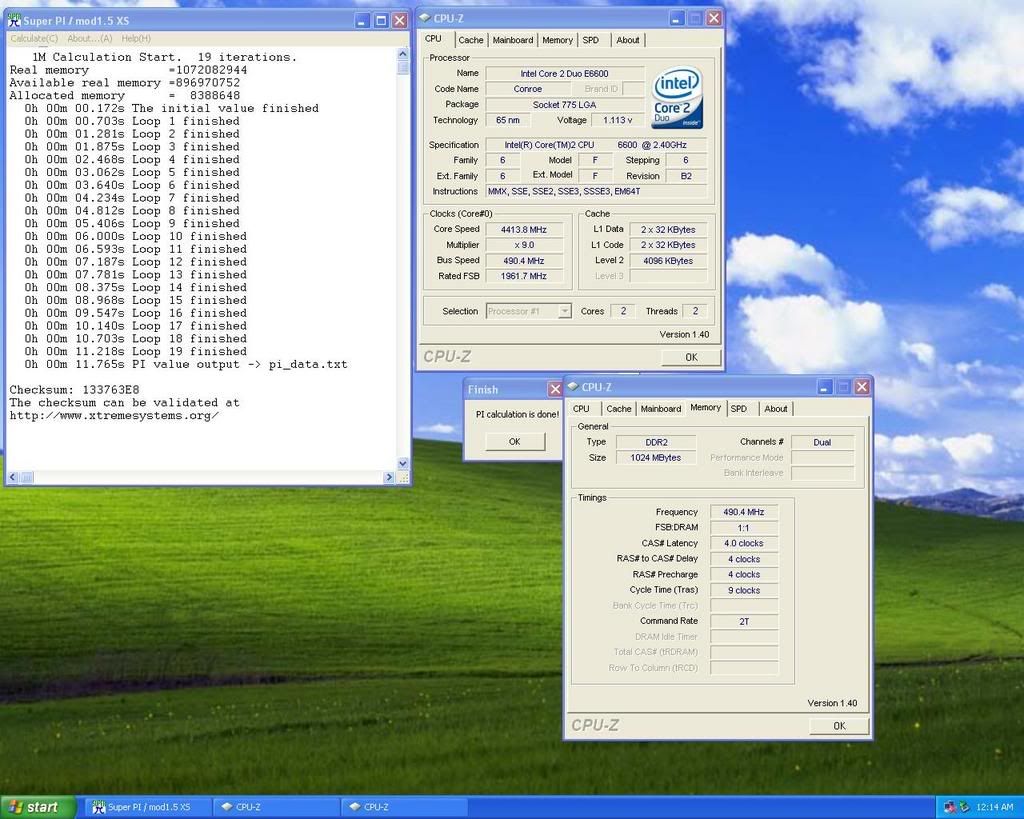Click the Super PI title bar icon
The width and height of the screenshot is (1024, 819).
coord(15,20)
